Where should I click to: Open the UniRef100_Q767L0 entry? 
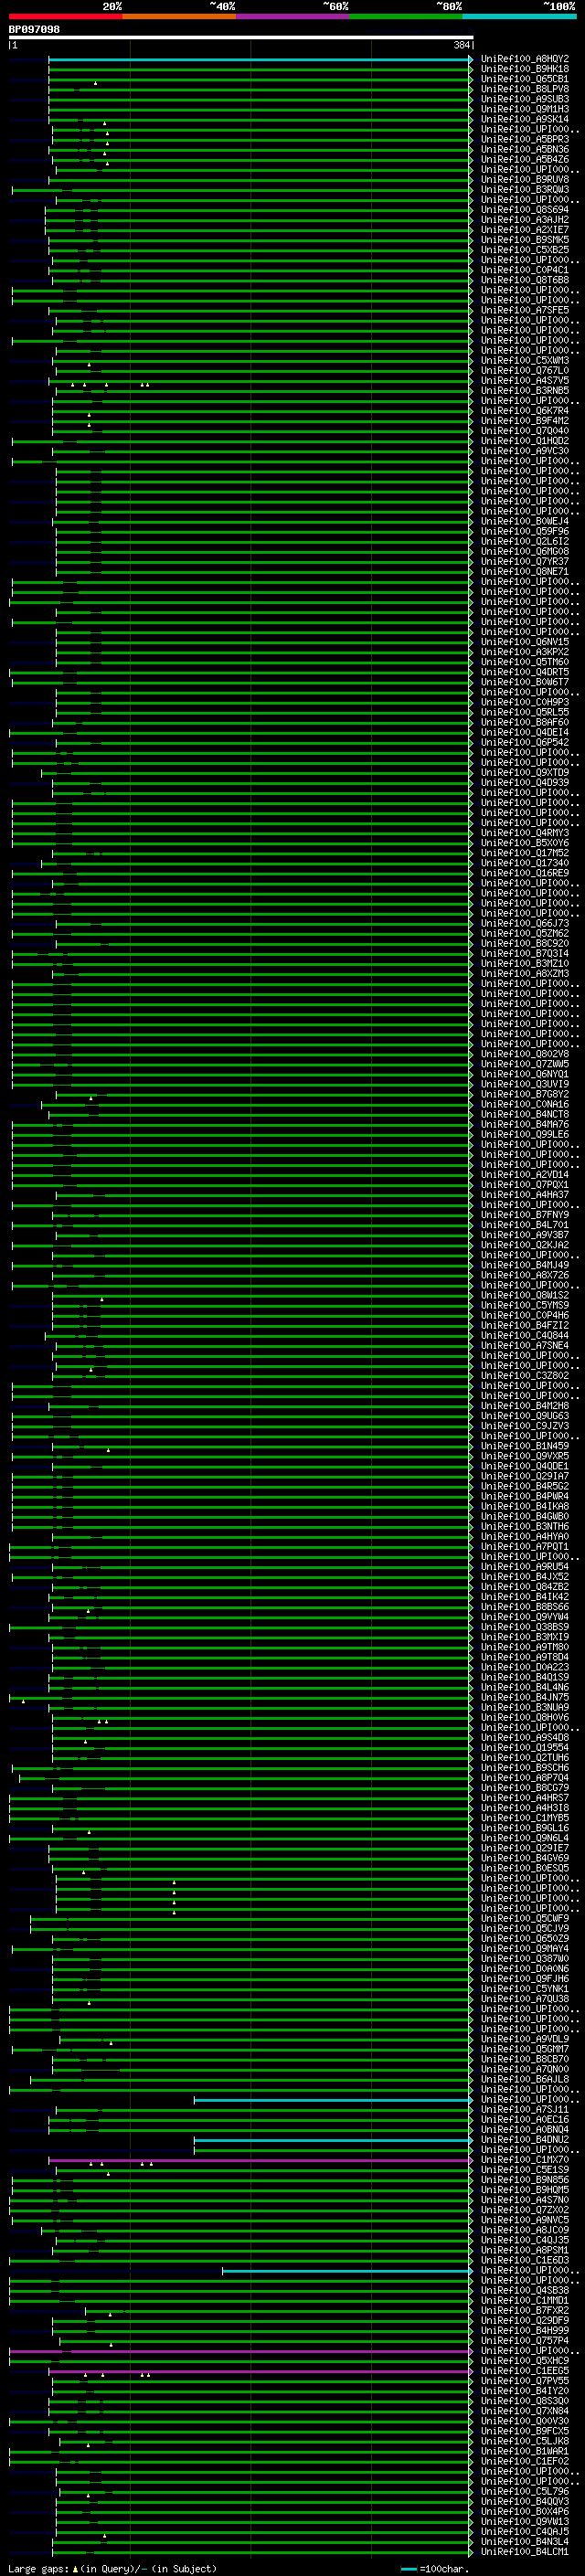pyautogui.click(x=525, y=370)
